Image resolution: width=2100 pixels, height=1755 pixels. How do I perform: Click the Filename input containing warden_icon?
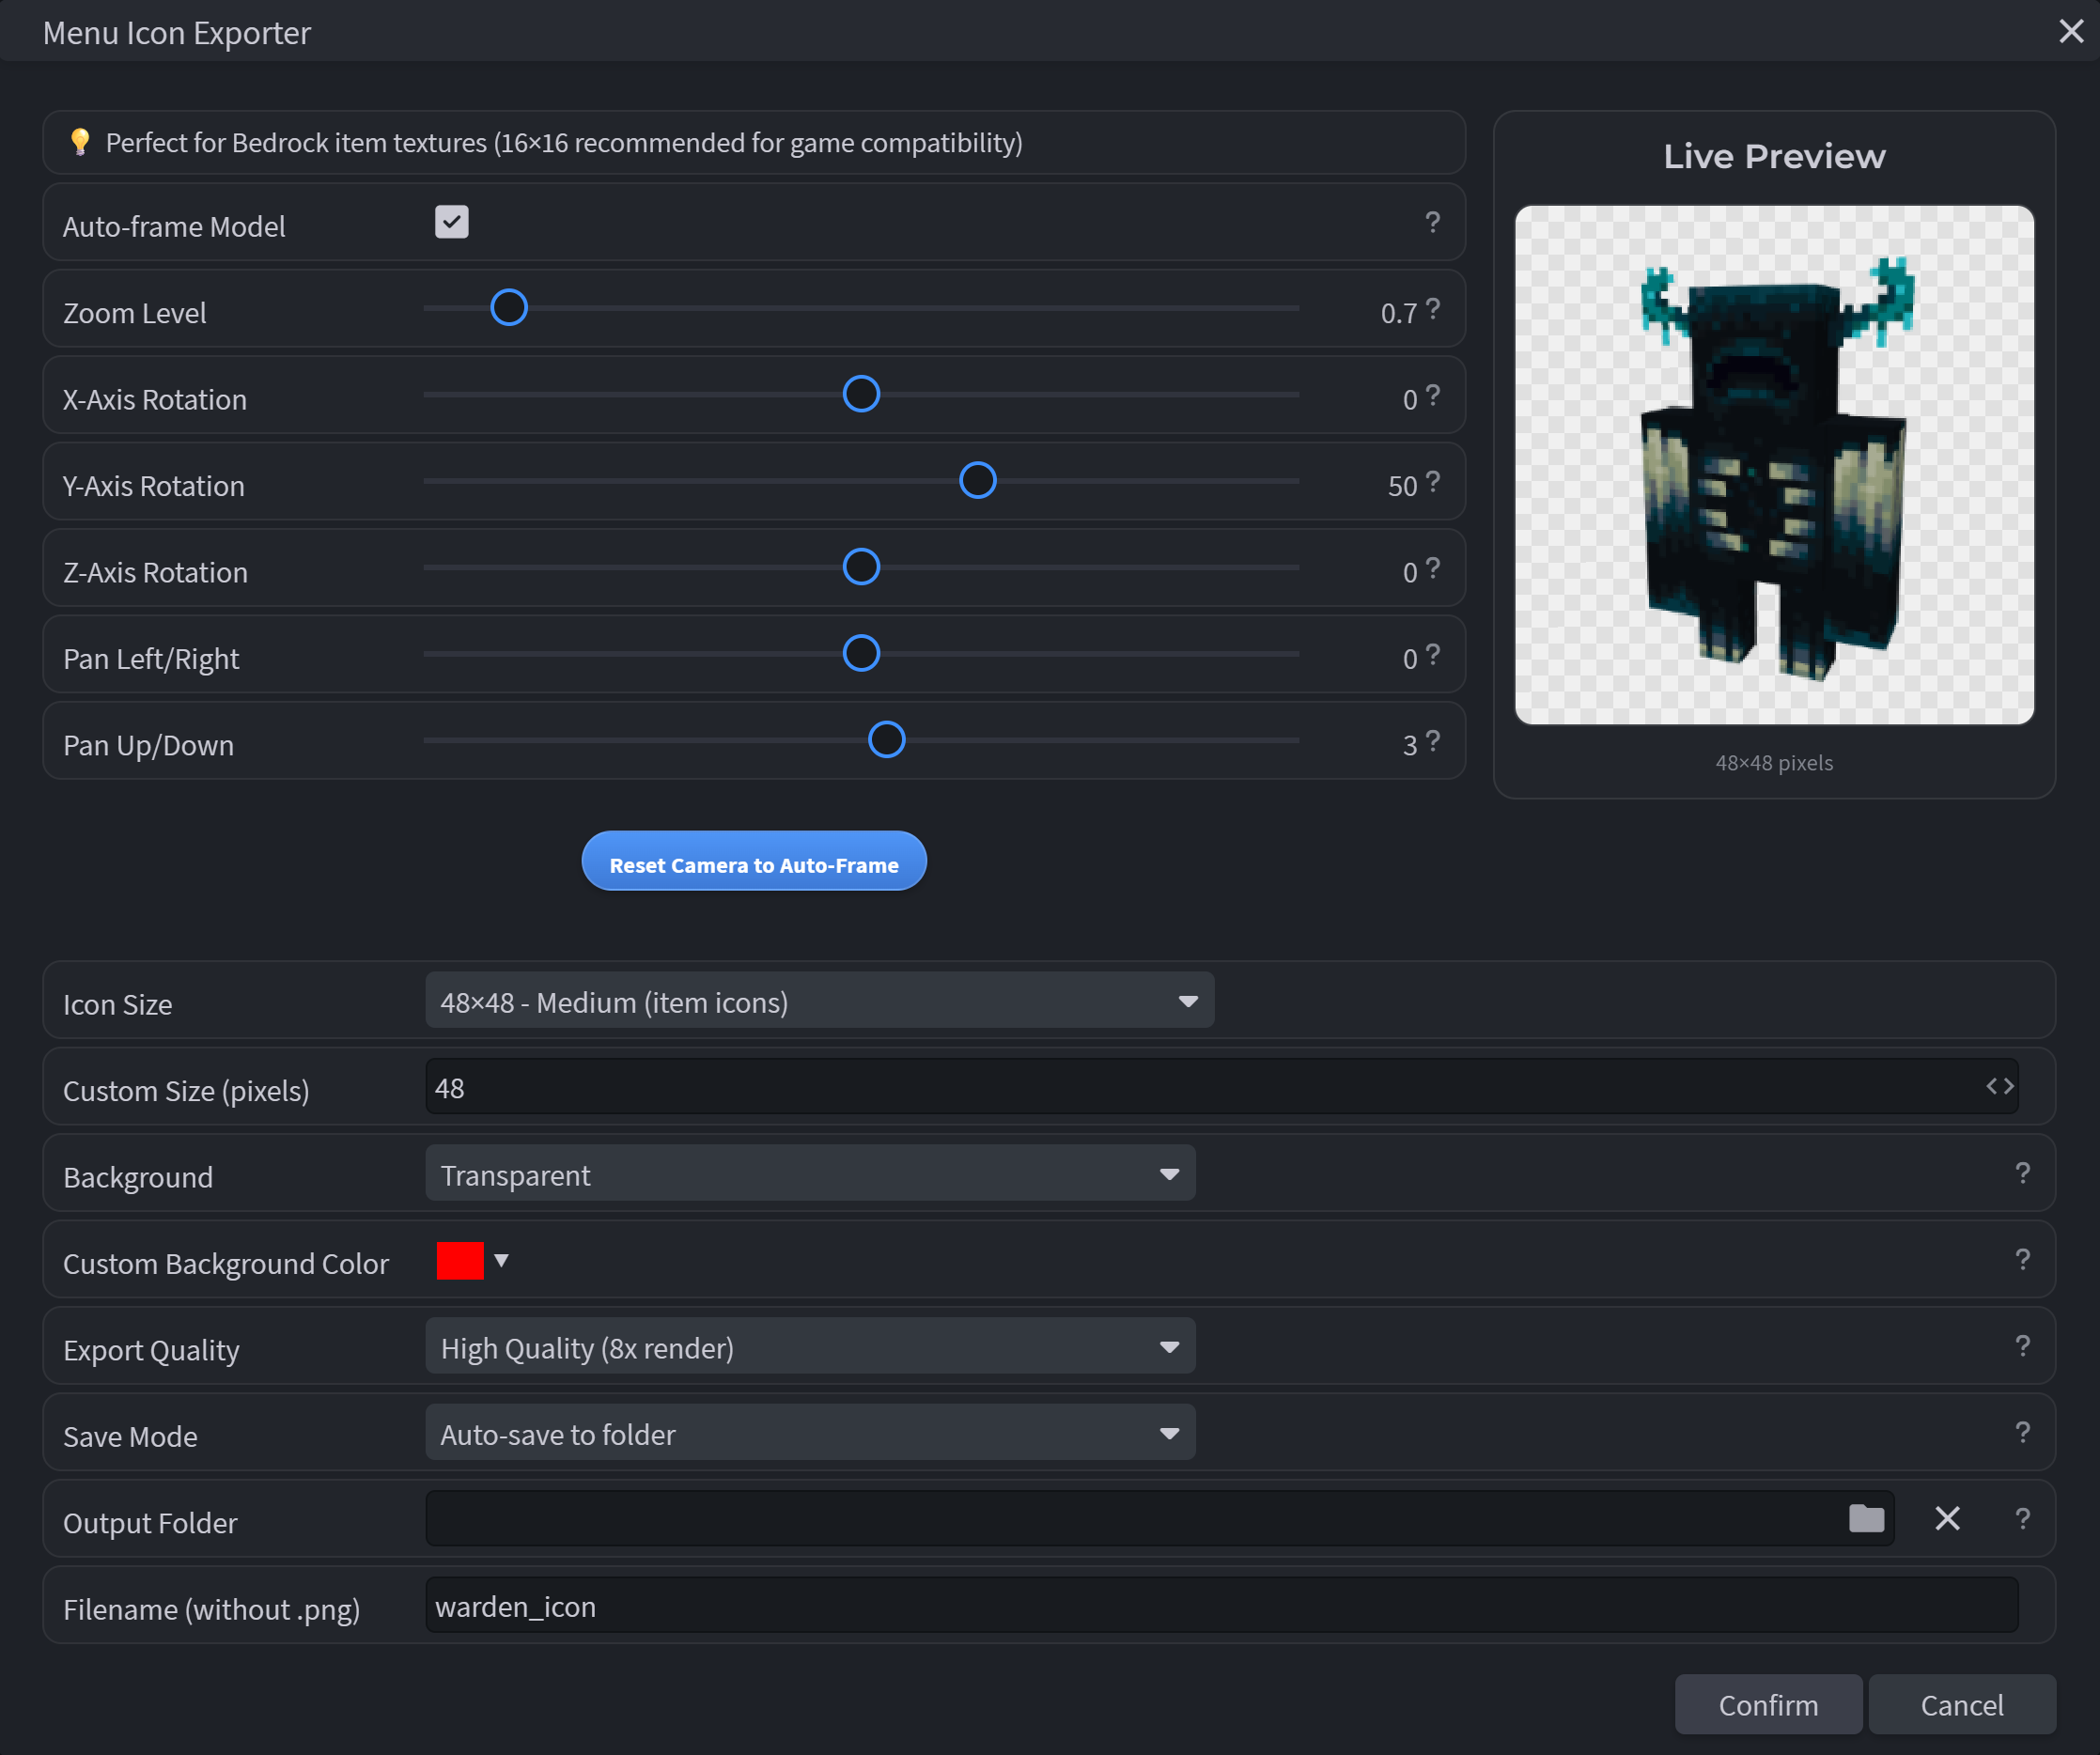1221,1606
